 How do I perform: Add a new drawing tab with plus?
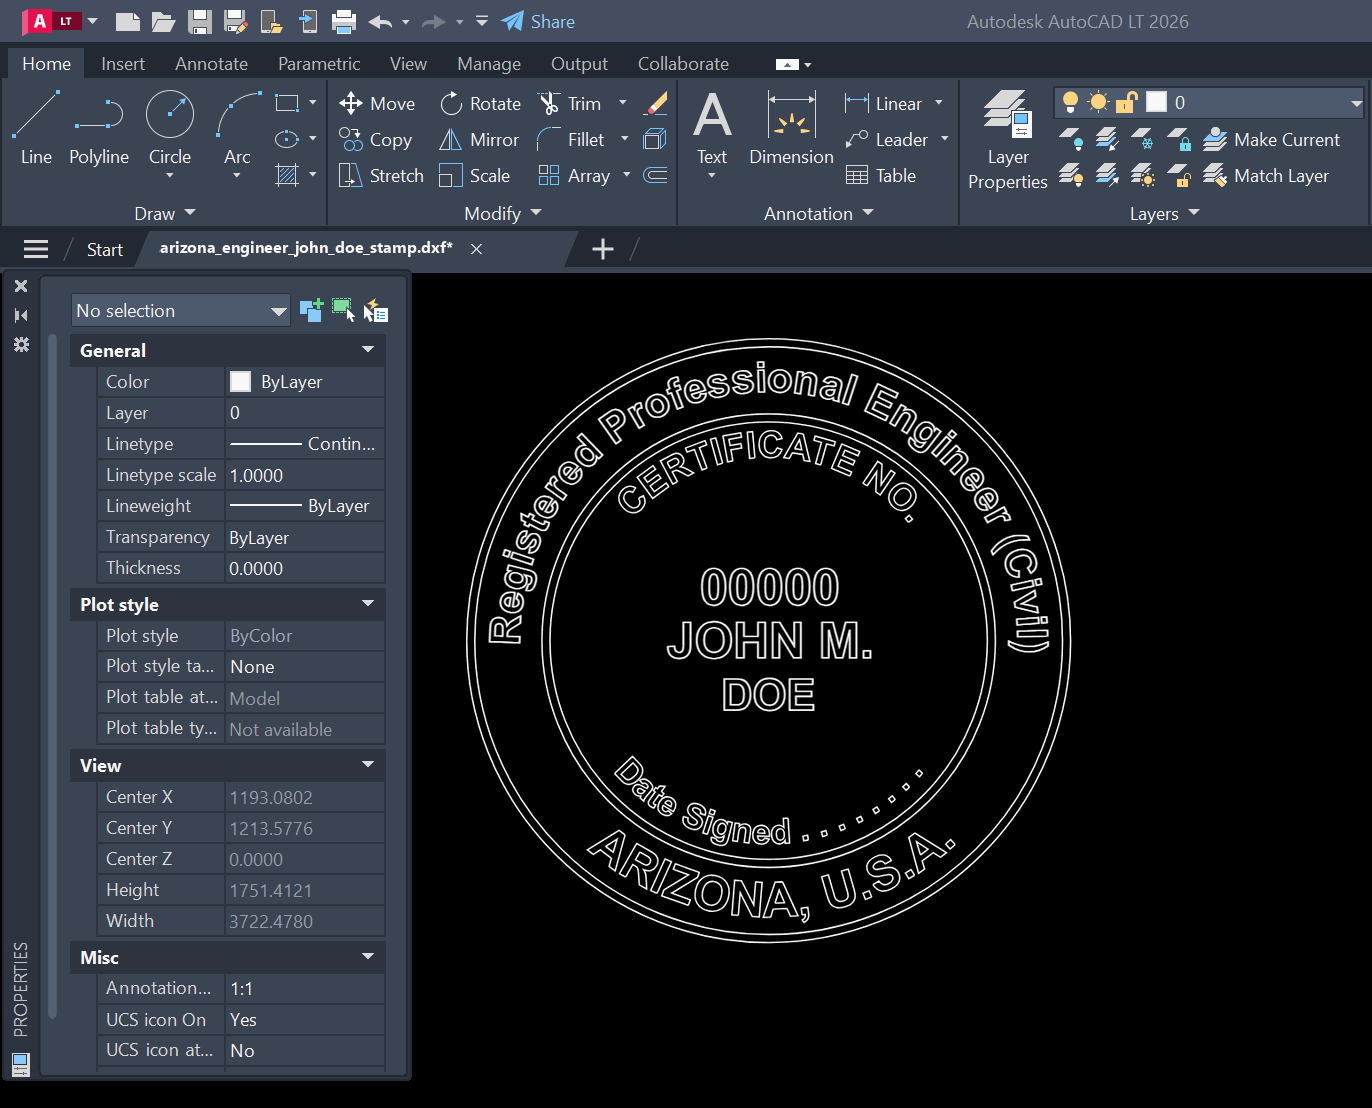(x=603, y=249)
